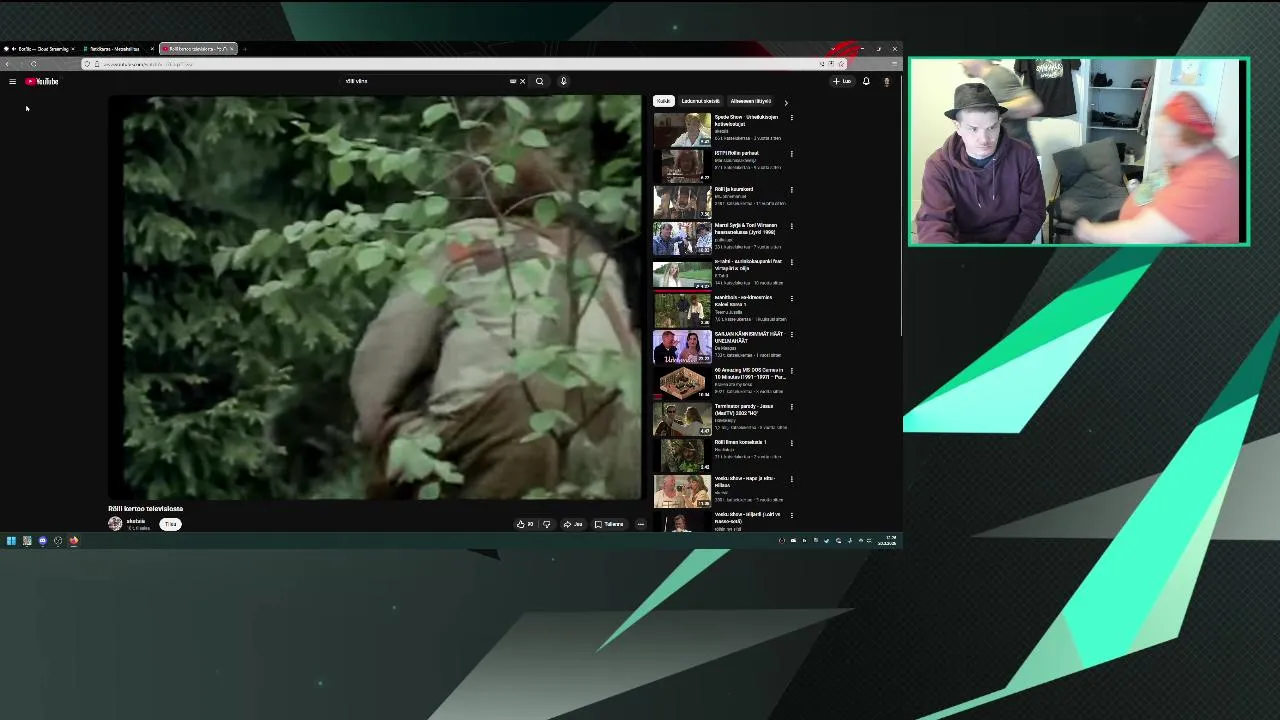Open the account avatar menu
The width and height of the screenshot is (1280, 720).
pos(886,82)
